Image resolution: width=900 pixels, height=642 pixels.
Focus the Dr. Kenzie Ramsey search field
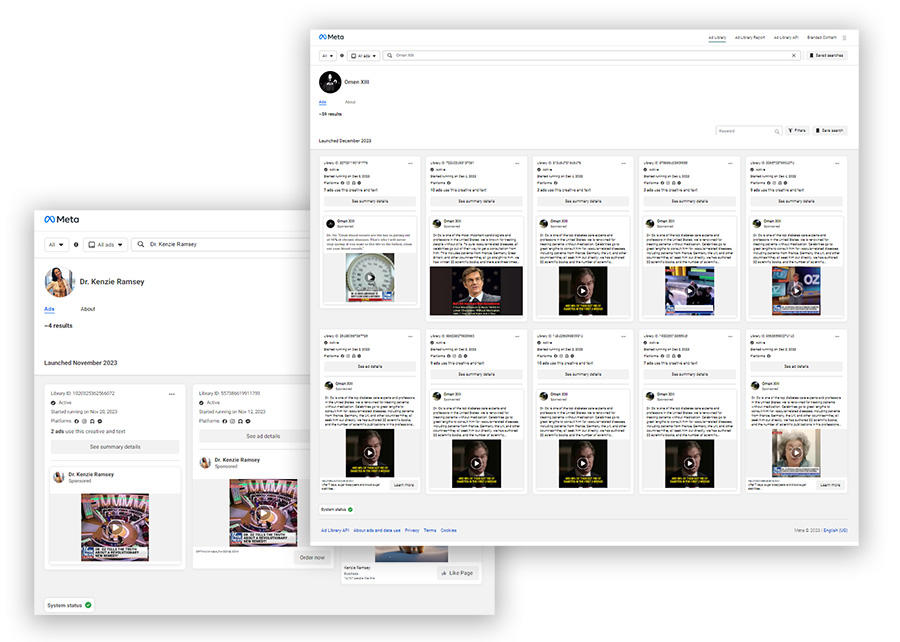tap(222, 244)
